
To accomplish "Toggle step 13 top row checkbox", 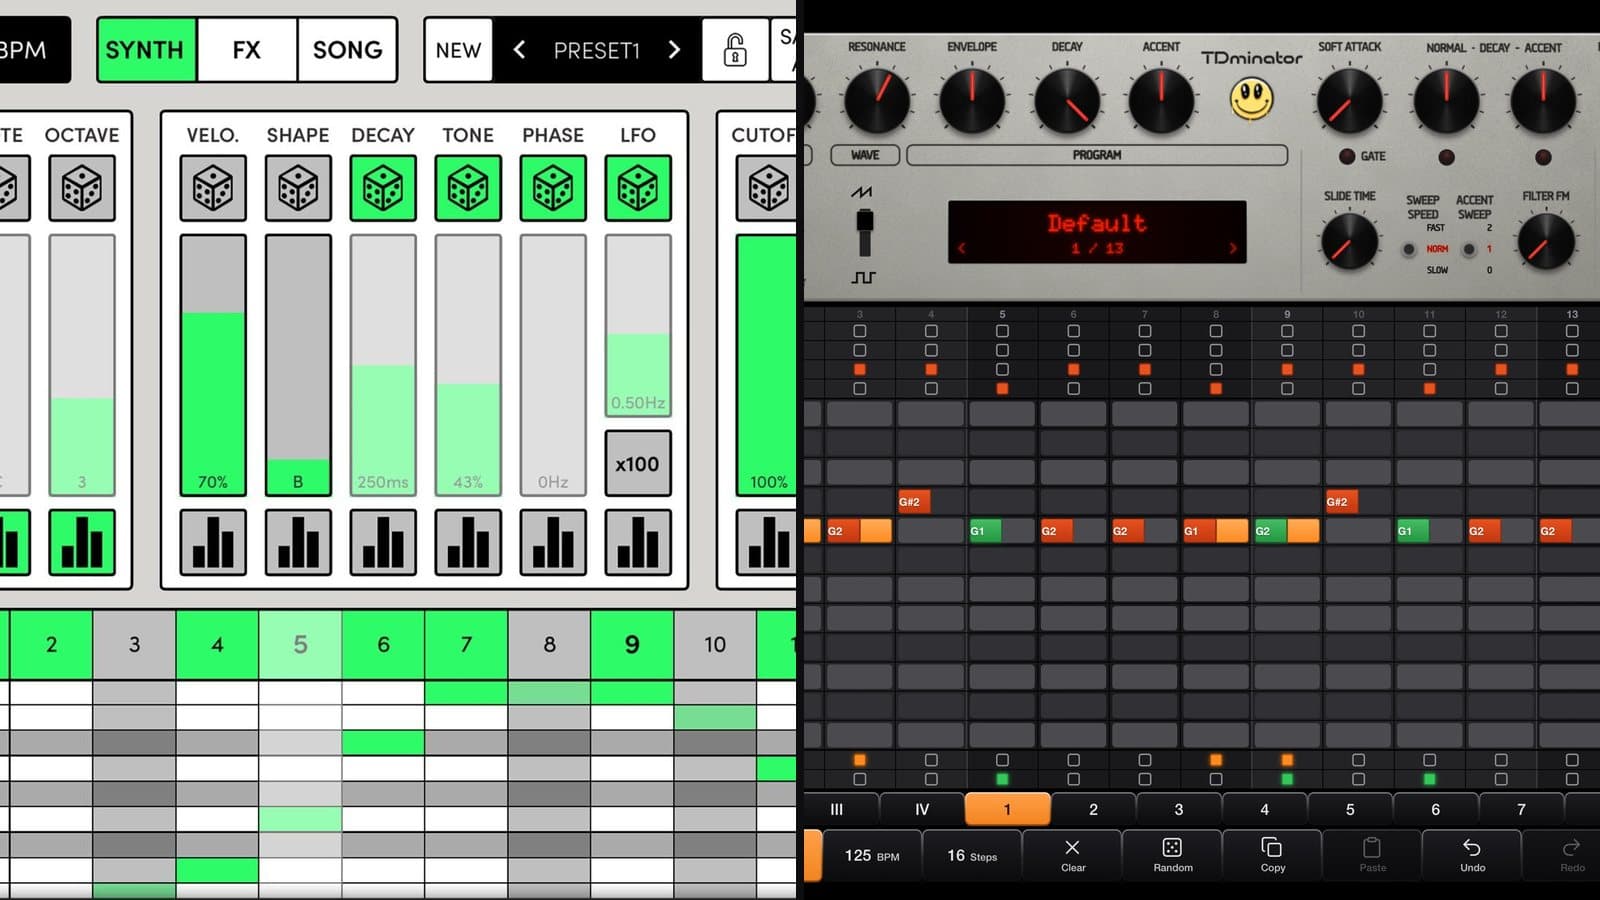I will coord(1572,331).
